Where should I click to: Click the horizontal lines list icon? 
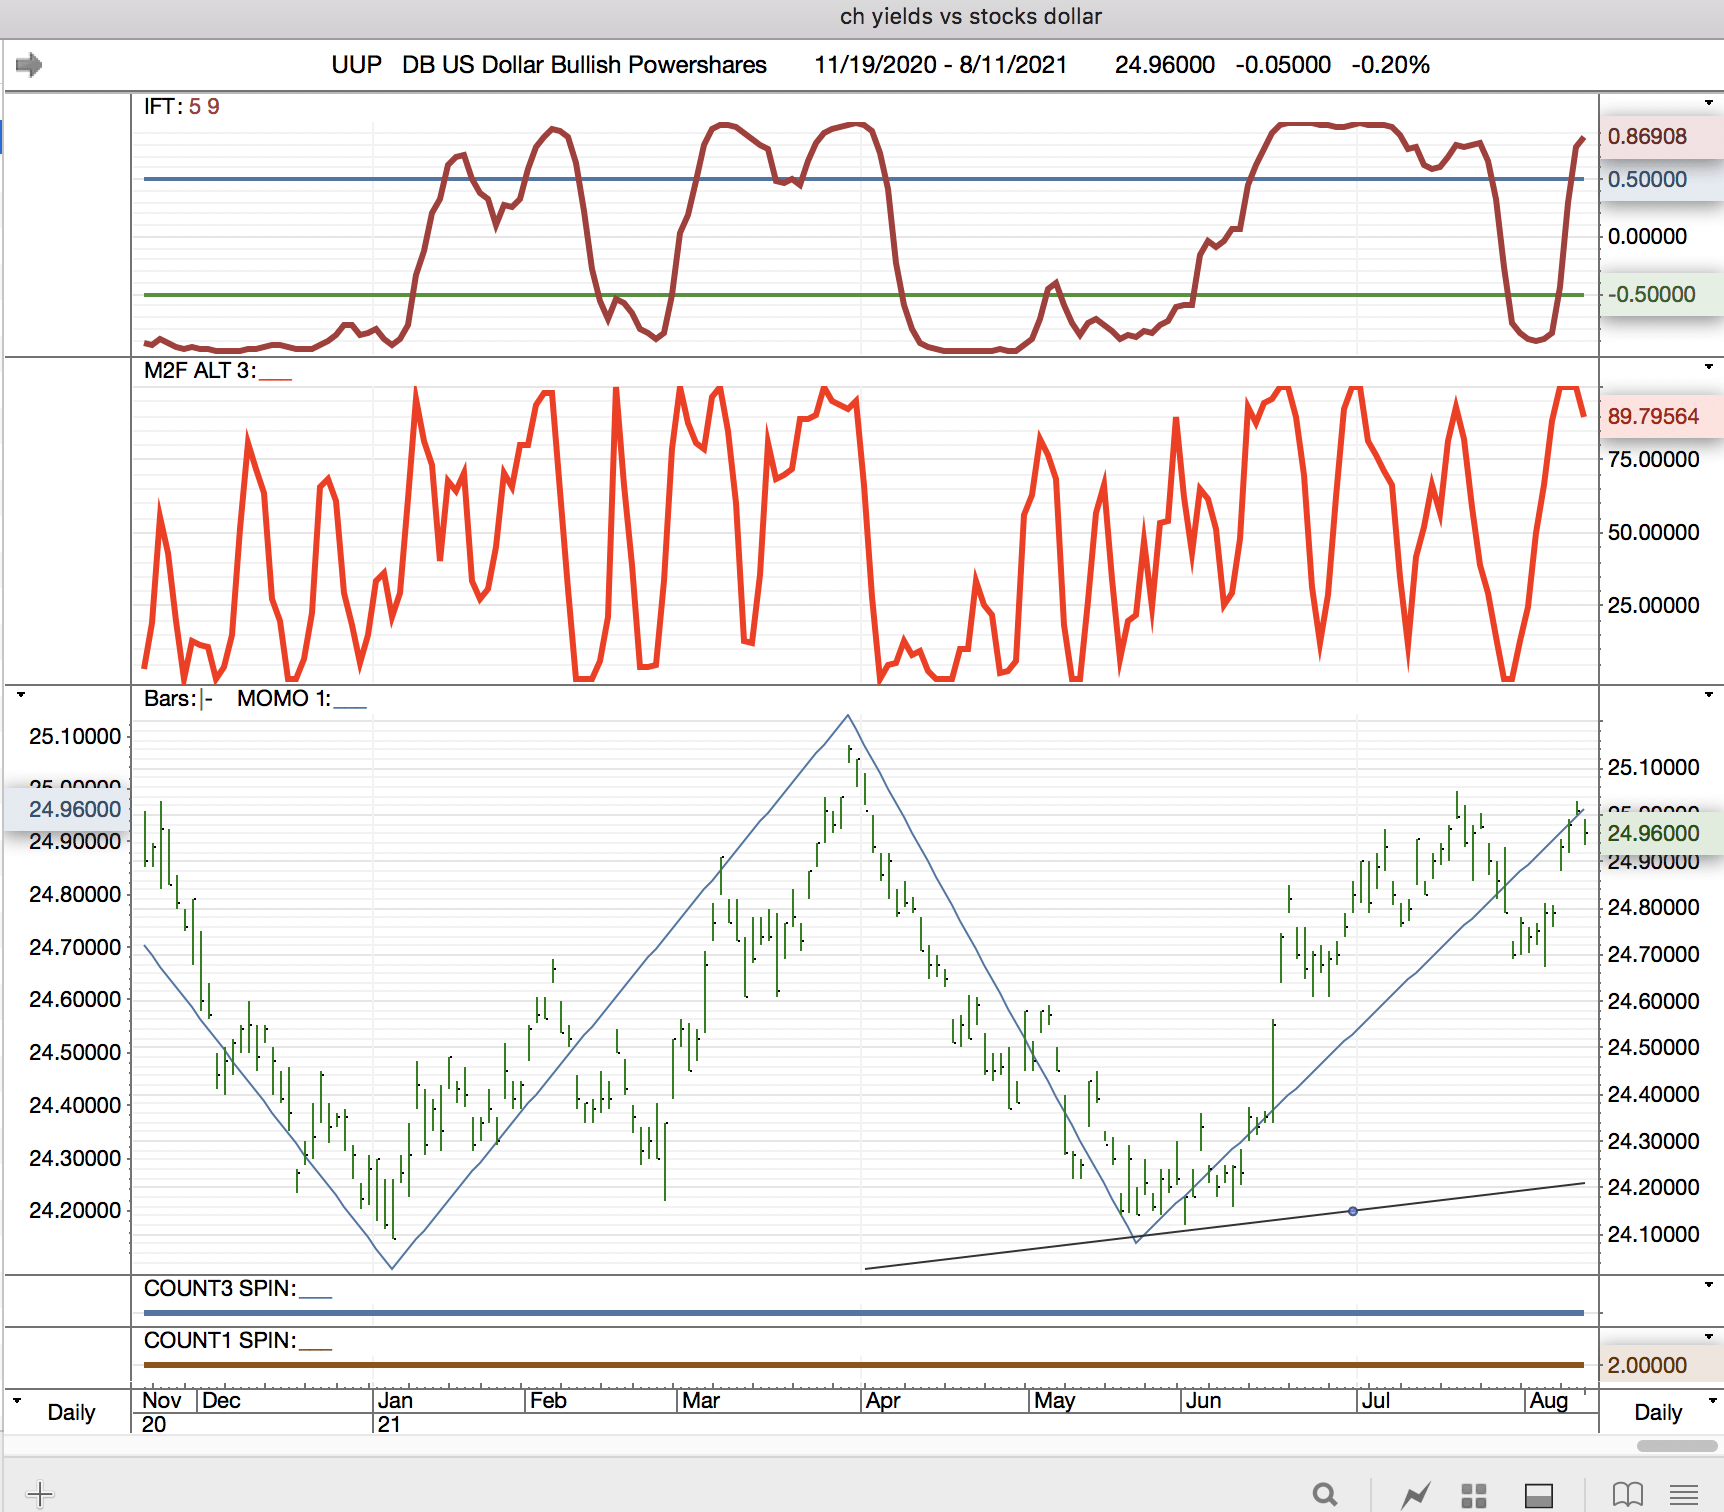(x=1684, y=1495)
